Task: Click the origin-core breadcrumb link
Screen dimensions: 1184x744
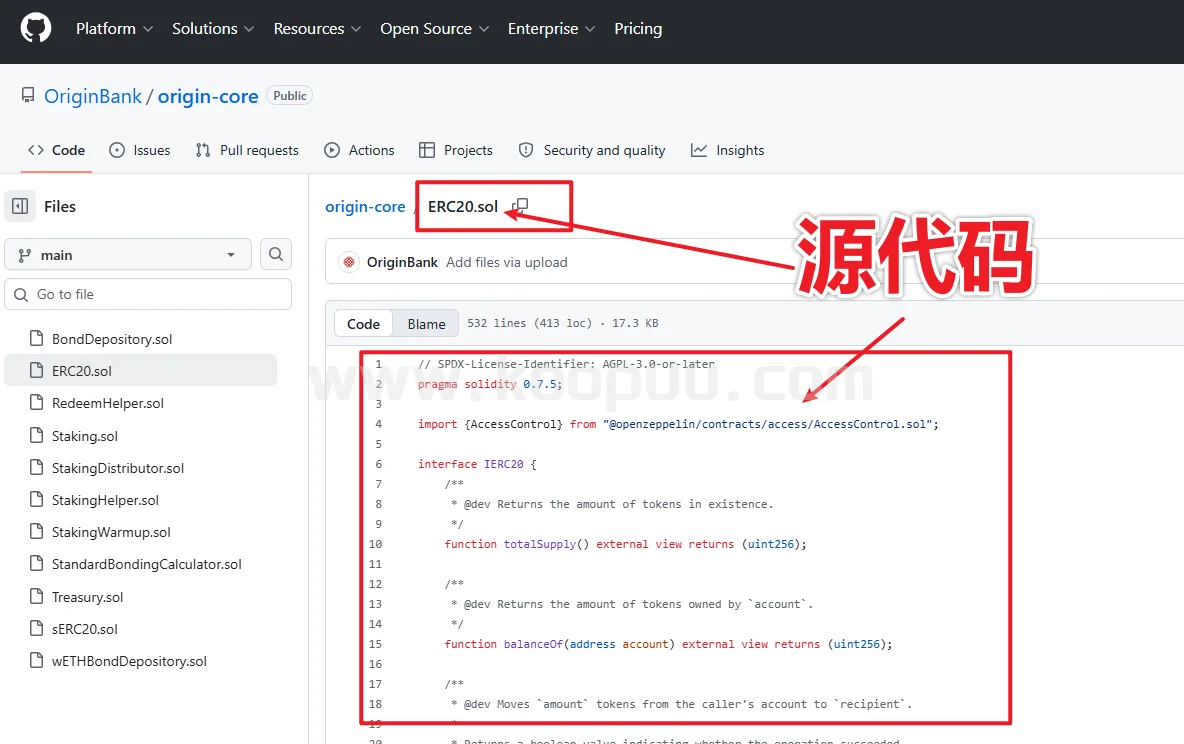Action: [365, 207]
